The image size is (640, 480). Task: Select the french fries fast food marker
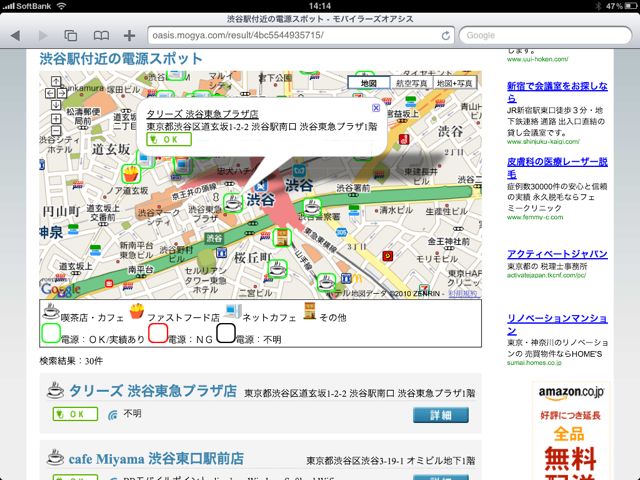click(x=131, y=173)
